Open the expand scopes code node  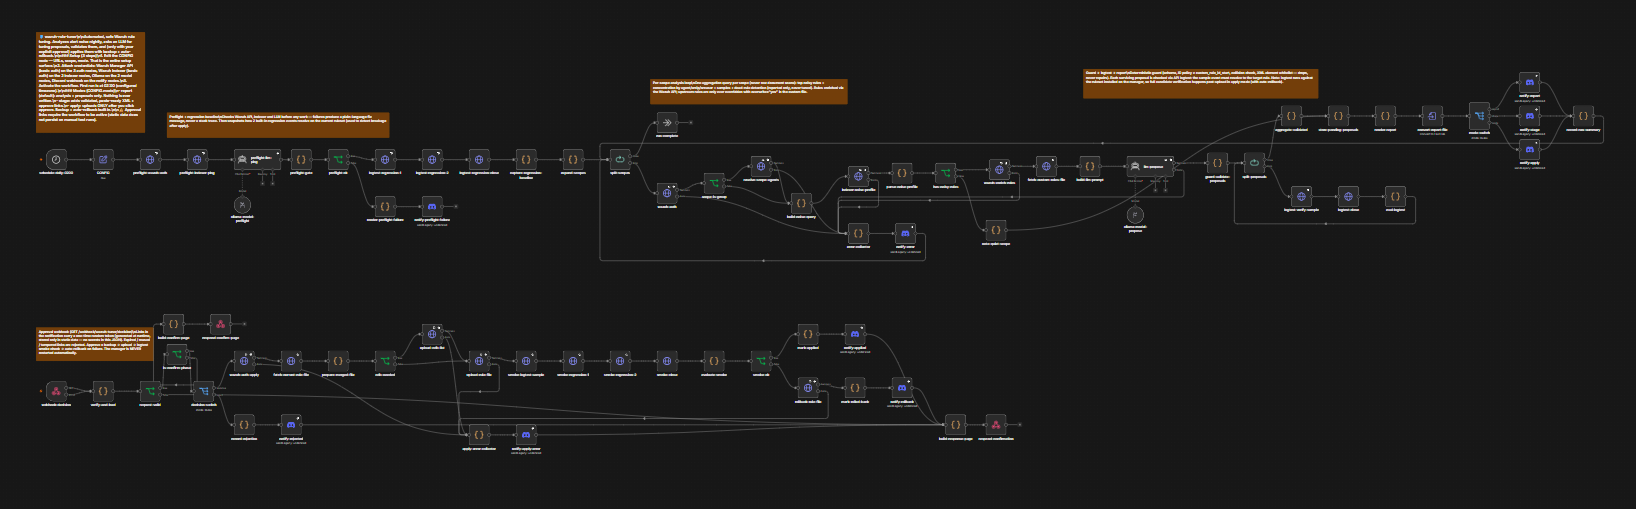click(x=573, y=159)
